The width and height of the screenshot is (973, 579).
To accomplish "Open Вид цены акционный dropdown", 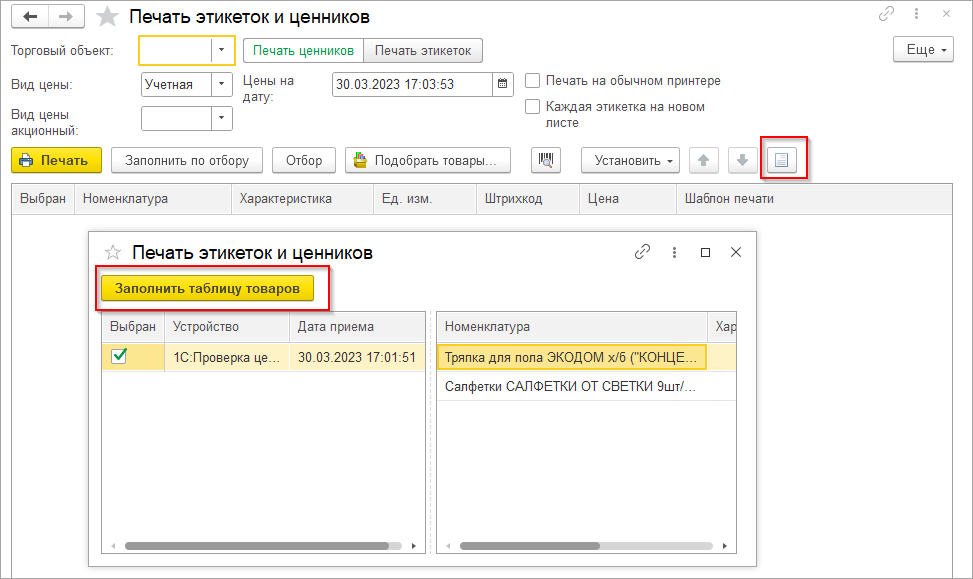I will [222, 119].
